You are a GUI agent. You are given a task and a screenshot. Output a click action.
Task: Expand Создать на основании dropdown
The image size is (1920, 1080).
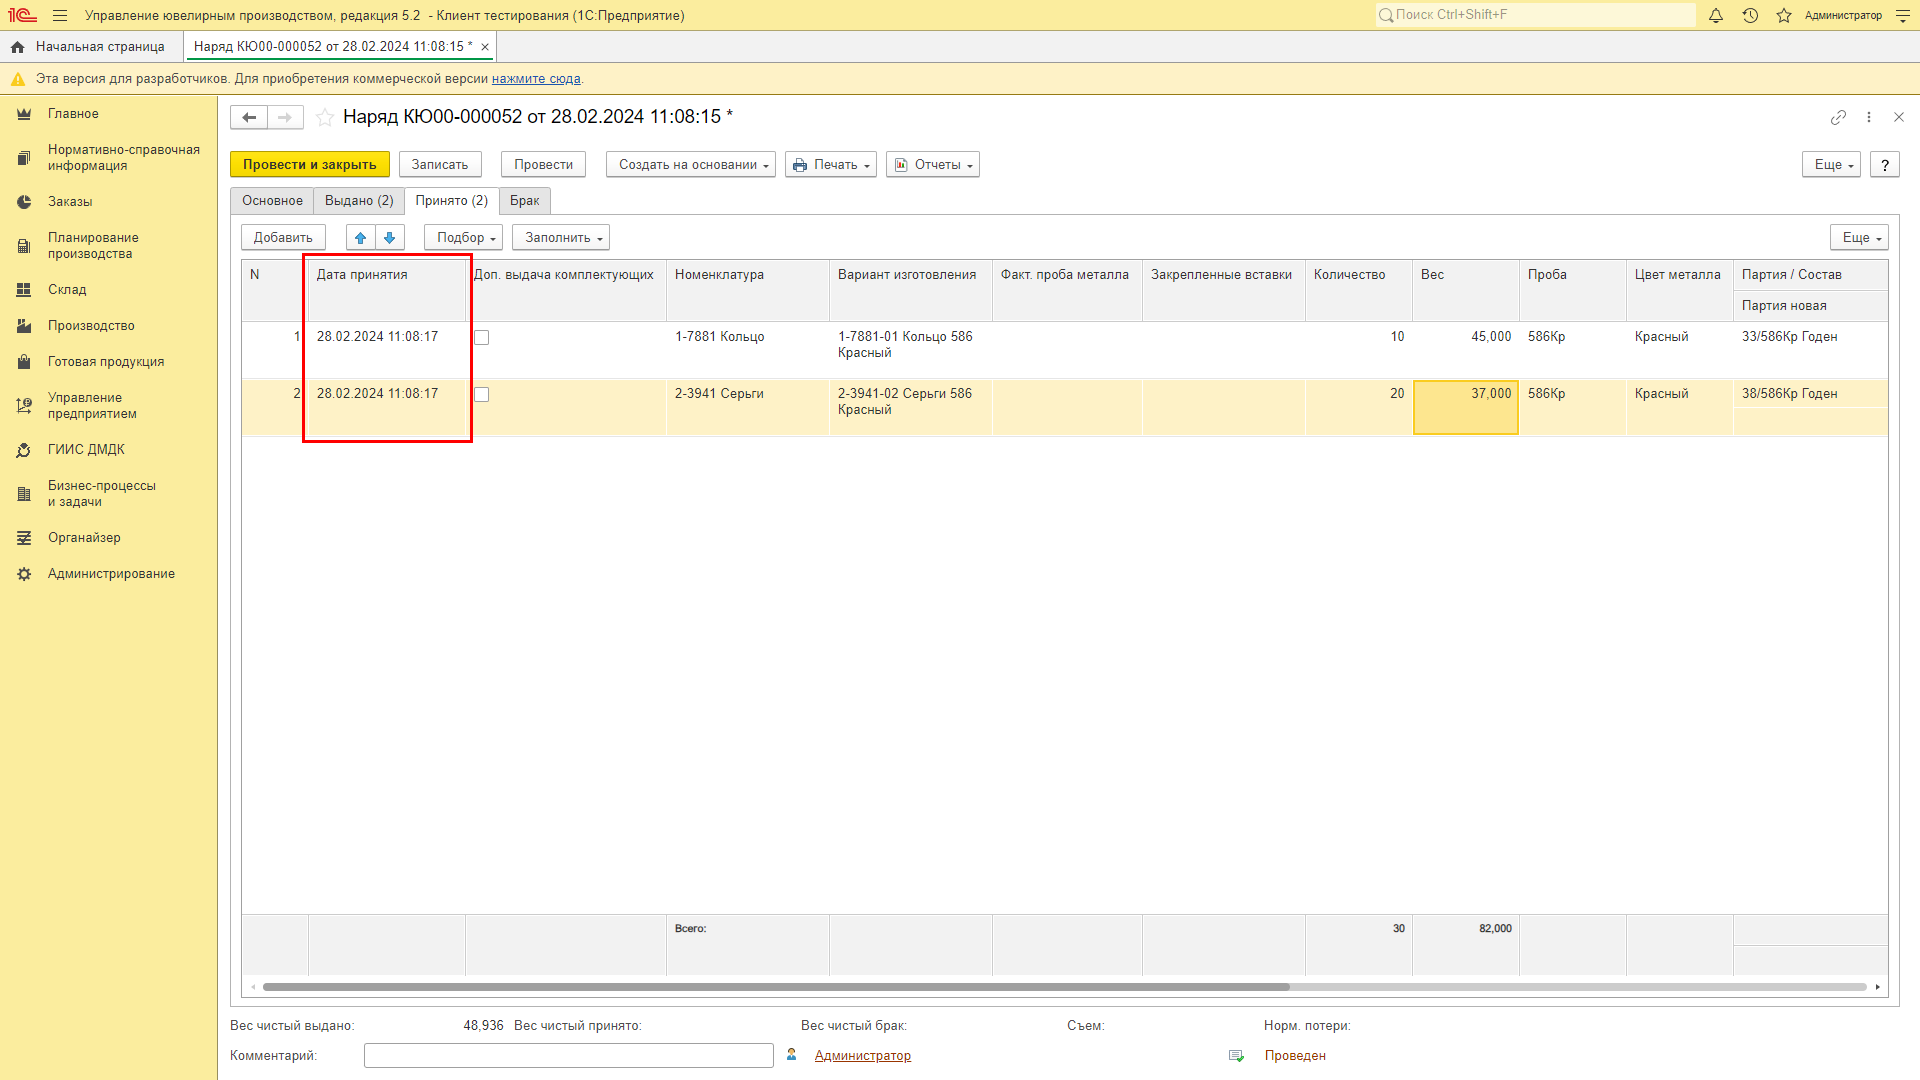click(x=691, y=165)
